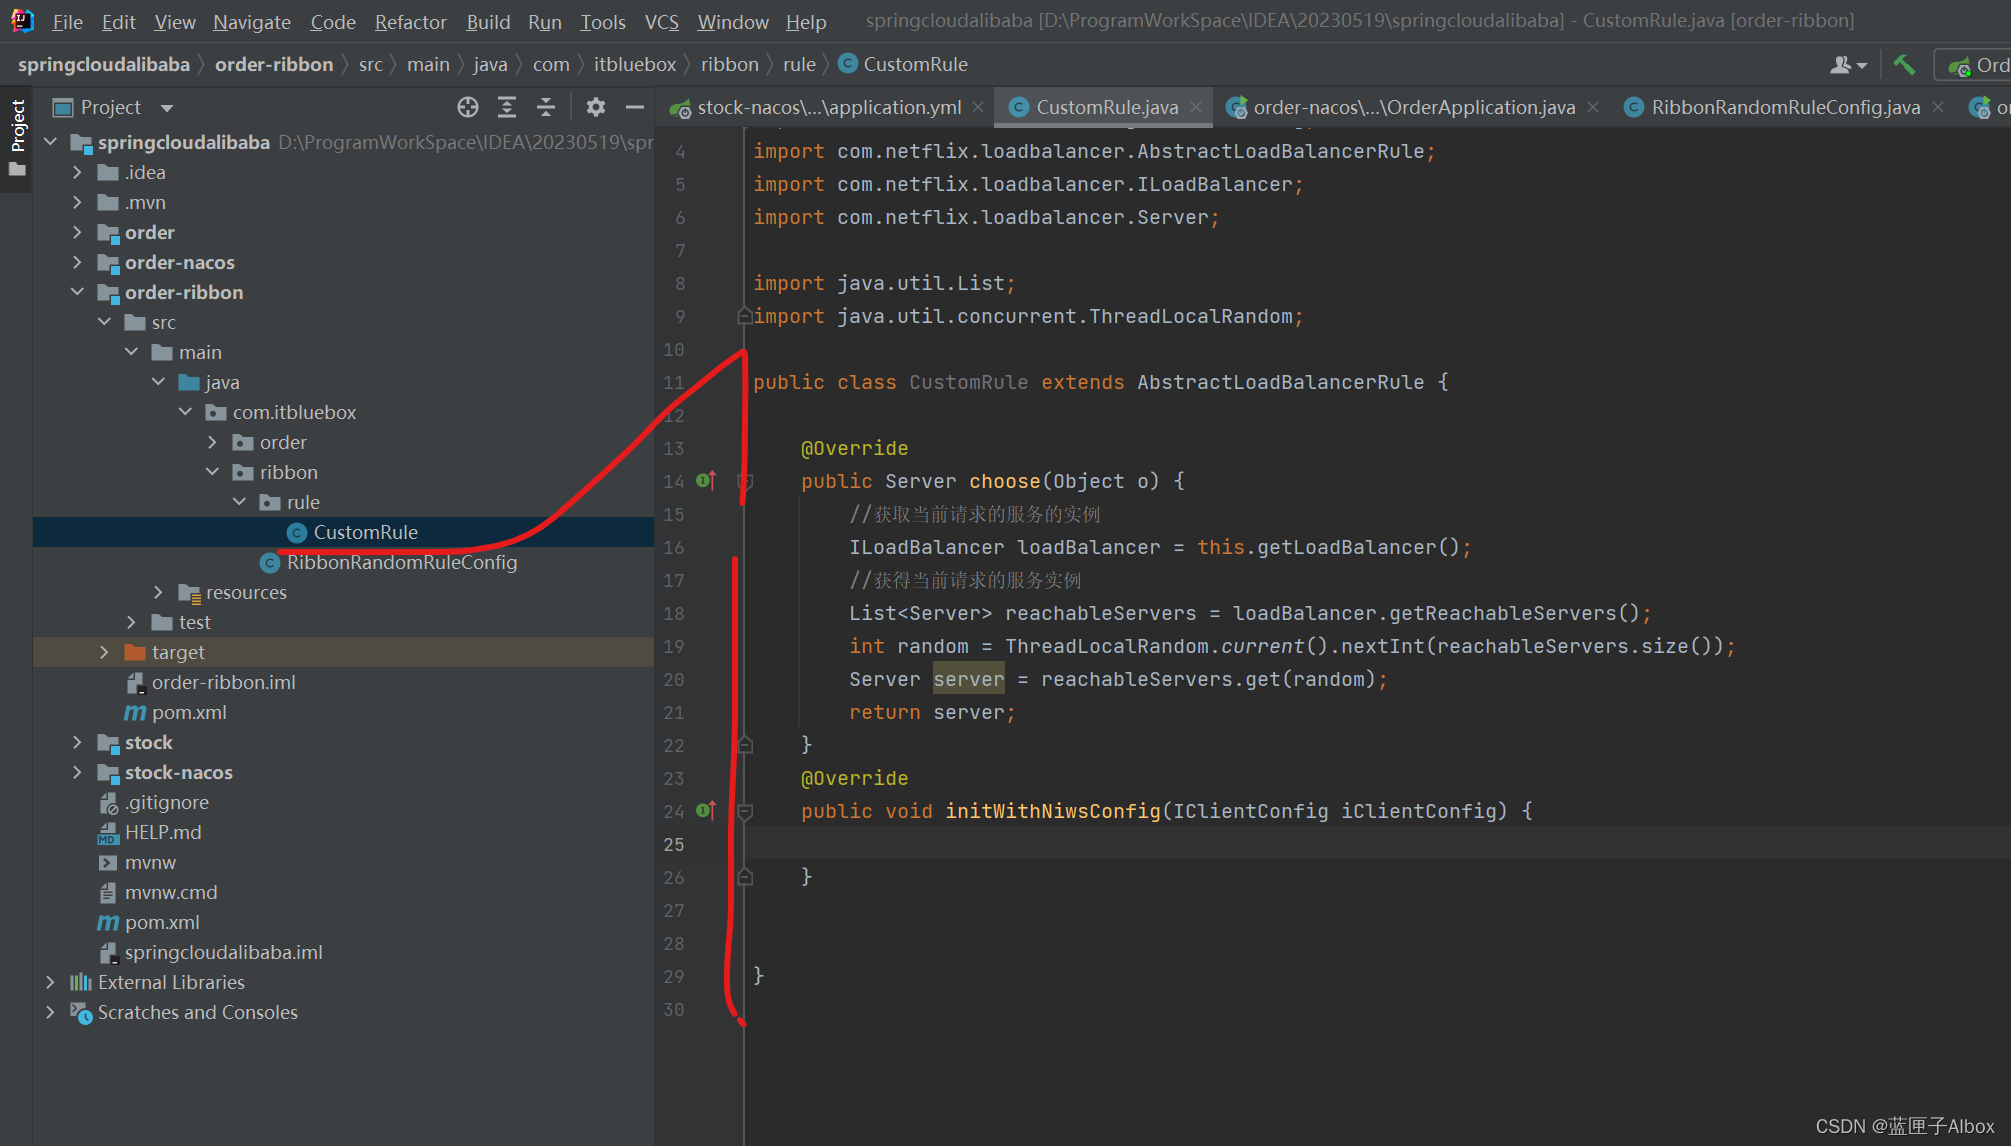Click springcloudalibaba in breadcrumb
The image size is (2011, 1146).
104,64
